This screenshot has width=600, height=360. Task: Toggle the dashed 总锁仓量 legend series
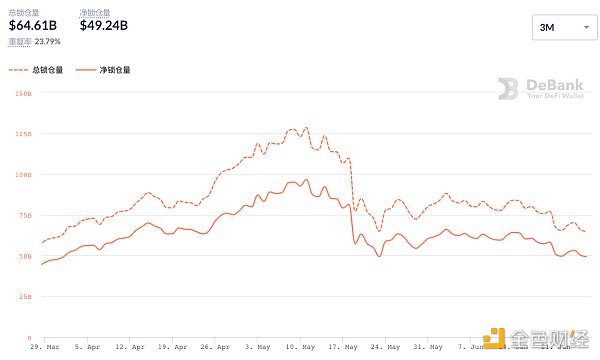pyautogui.click(x=36, y=70)
